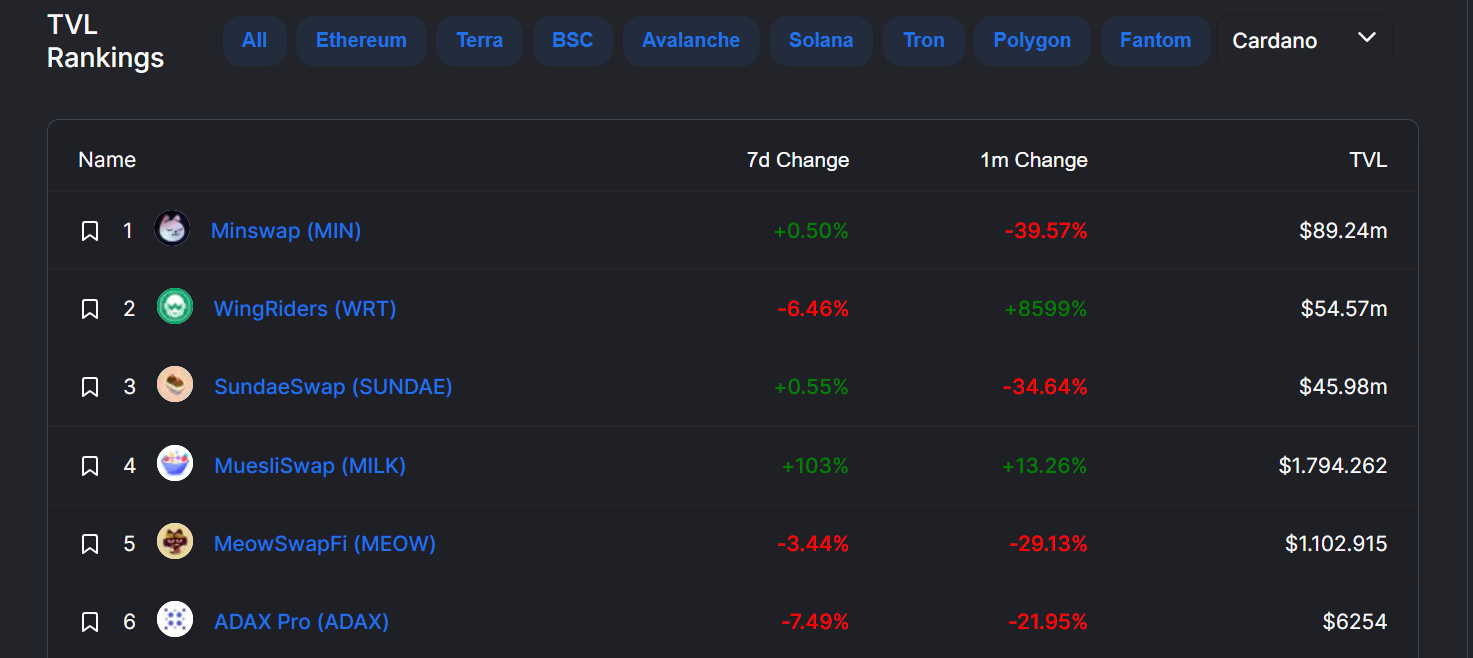Click Minswap's -39.57% 1m change
The width and height of the screenshot is (1473, 658).
click(1046, 231)
